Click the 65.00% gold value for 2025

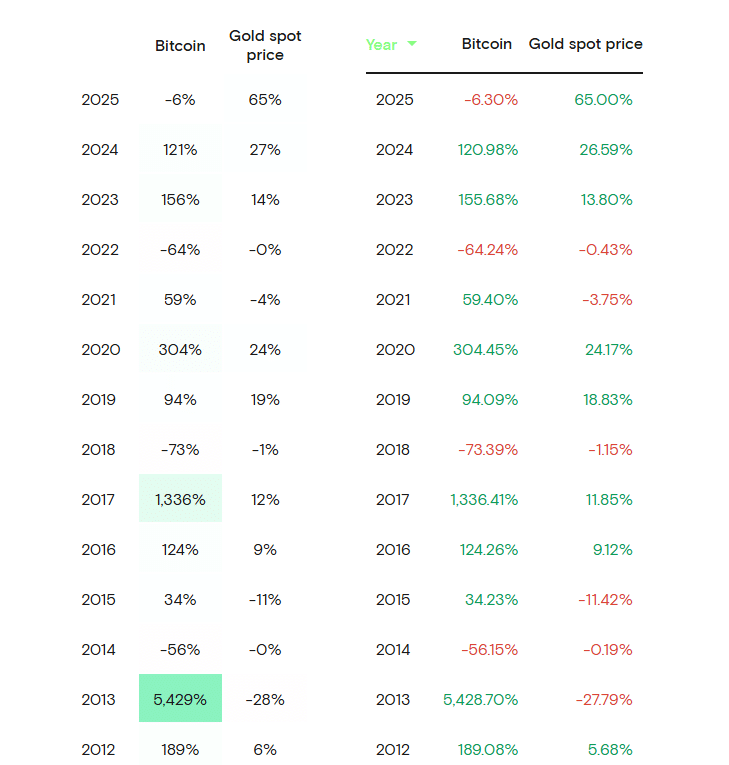(603, 100)
